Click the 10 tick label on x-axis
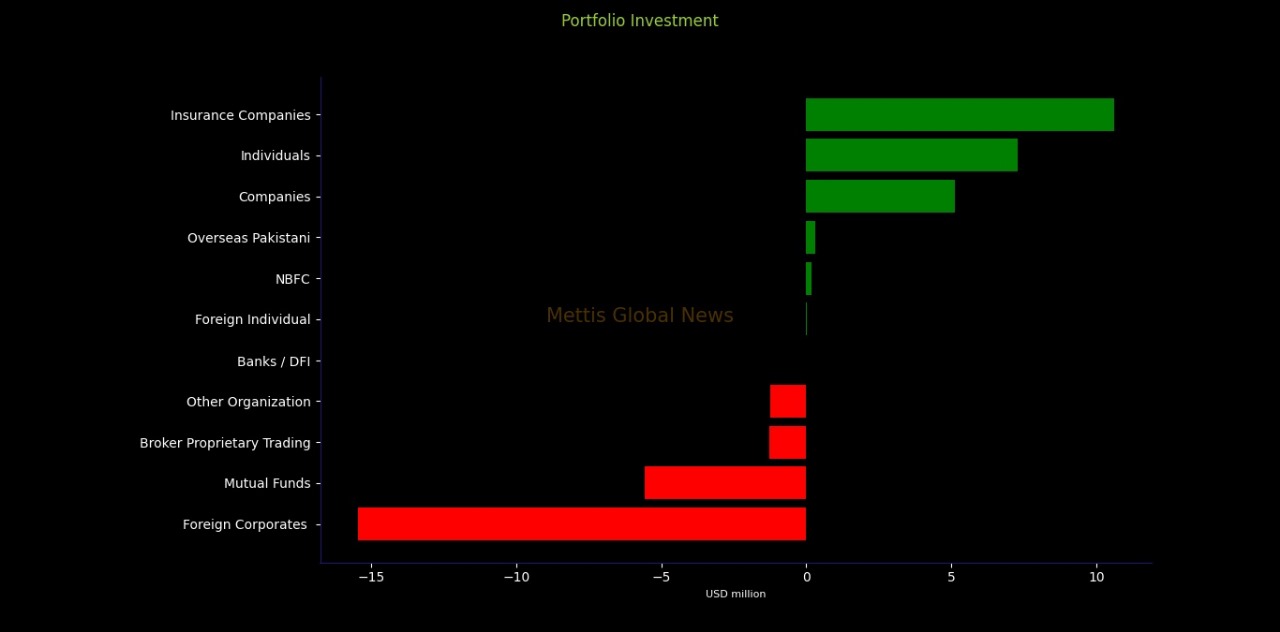Screen dimensions: 1280x632 pos(1096,578)
